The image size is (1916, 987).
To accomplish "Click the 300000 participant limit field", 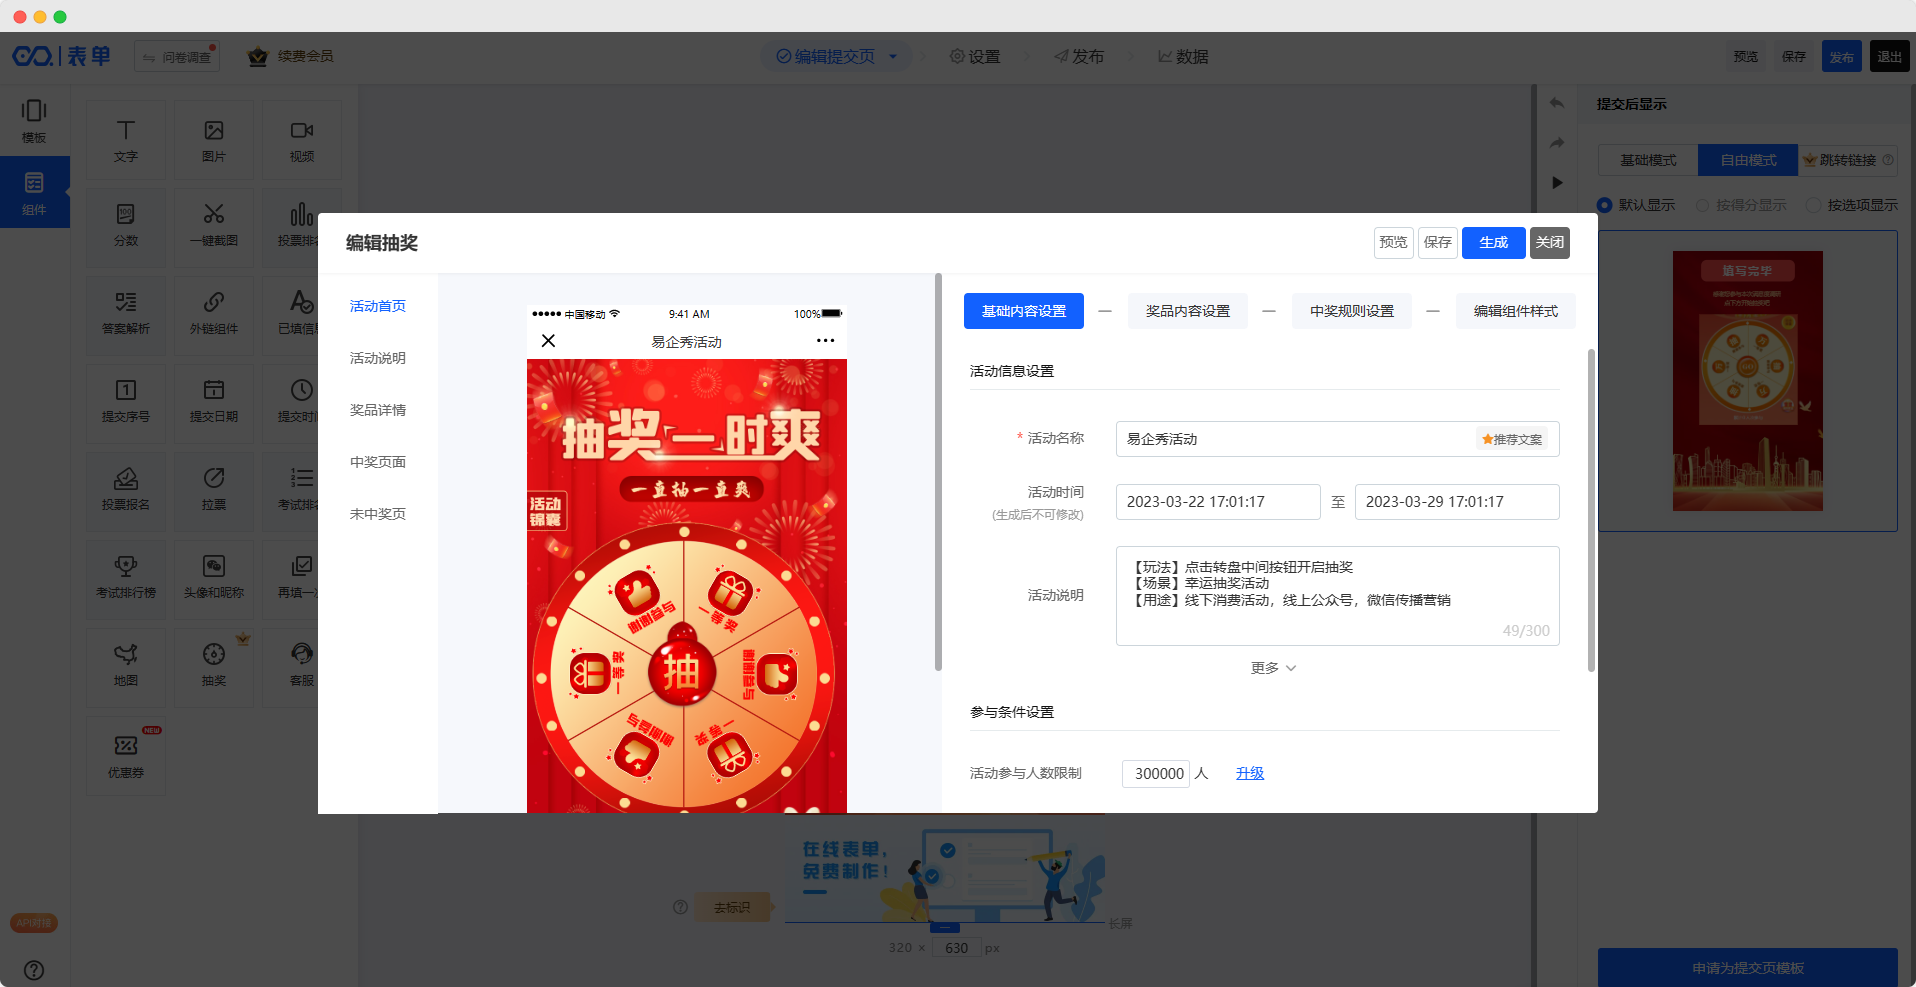I will pos(1156,774).
